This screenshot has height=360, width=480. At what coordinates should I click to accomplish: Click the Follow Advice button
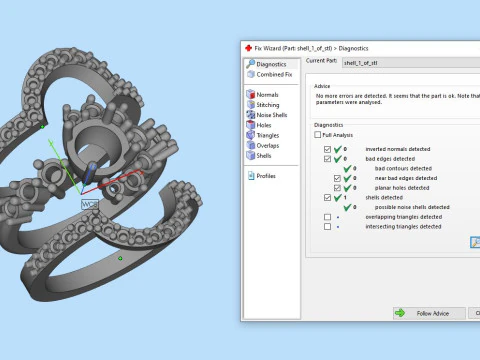coord(429,313)
